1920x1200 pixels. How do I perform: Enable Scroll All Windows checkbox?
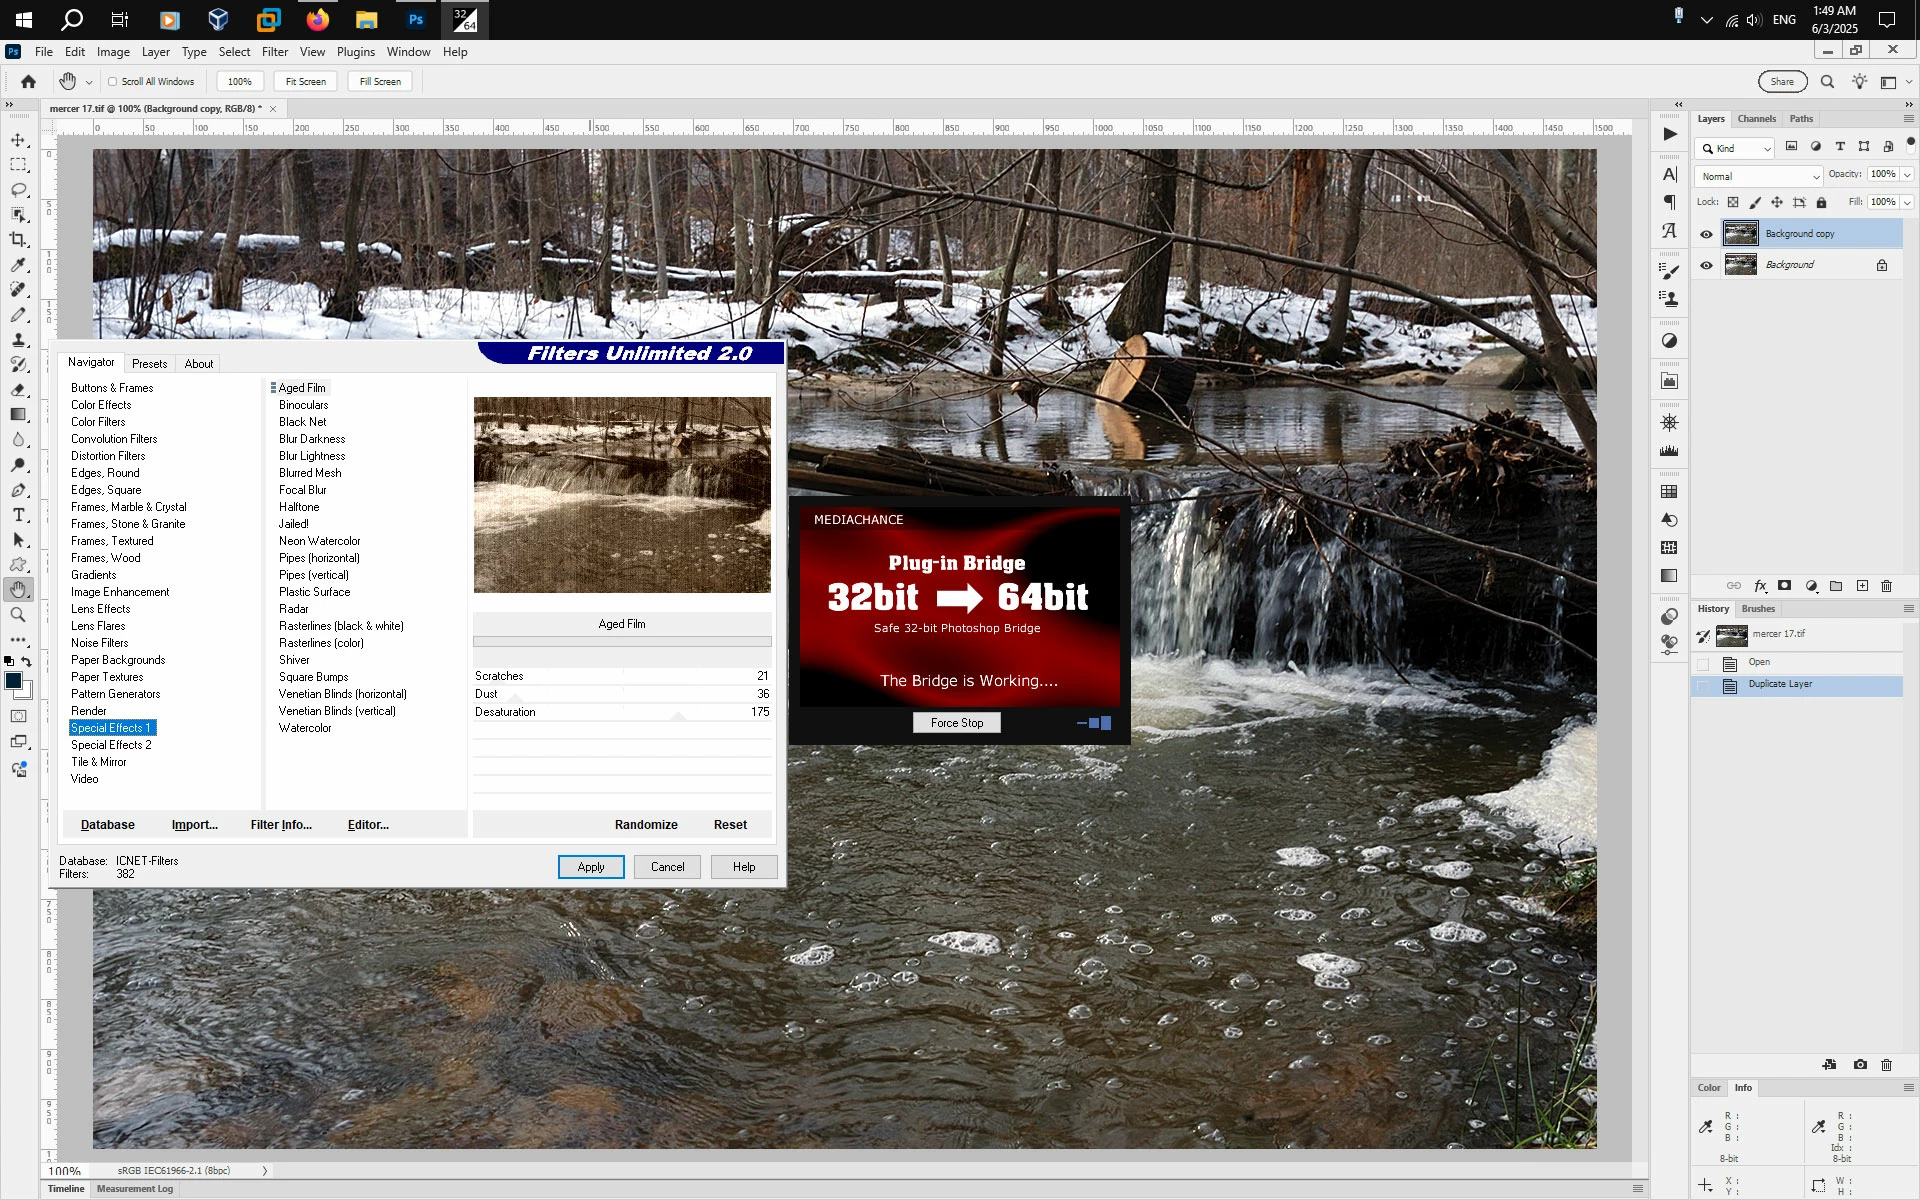click(x=113, y=82)
